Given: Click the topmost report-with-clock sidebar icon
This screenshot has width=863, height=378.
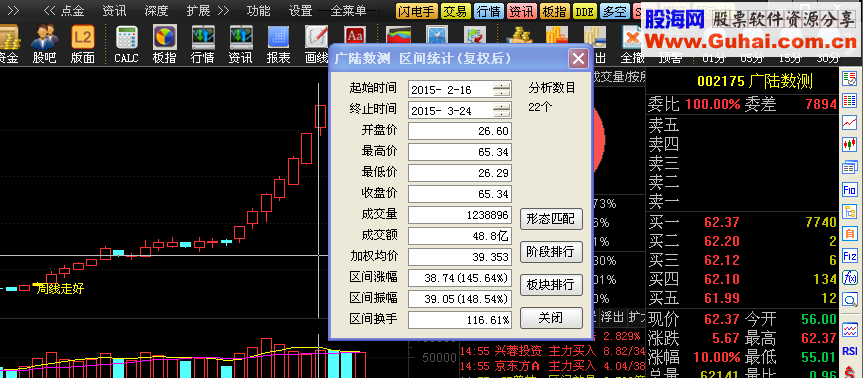Looking at the screenshot, I should 850,79.
